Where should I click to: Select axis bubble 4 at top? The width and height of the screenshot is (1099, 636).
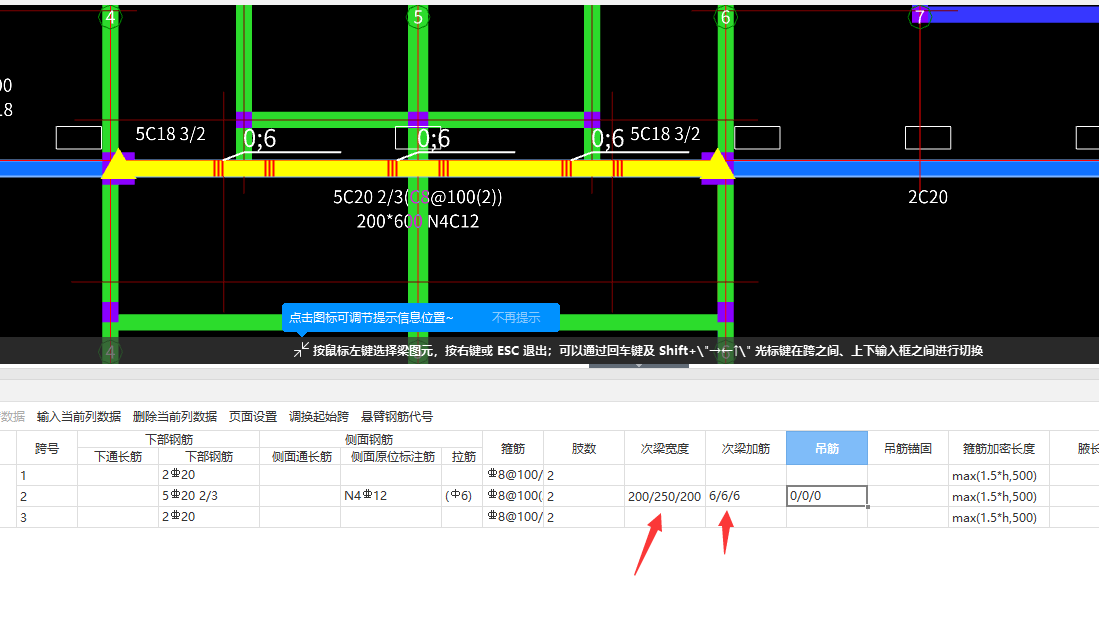pos(110,17)
